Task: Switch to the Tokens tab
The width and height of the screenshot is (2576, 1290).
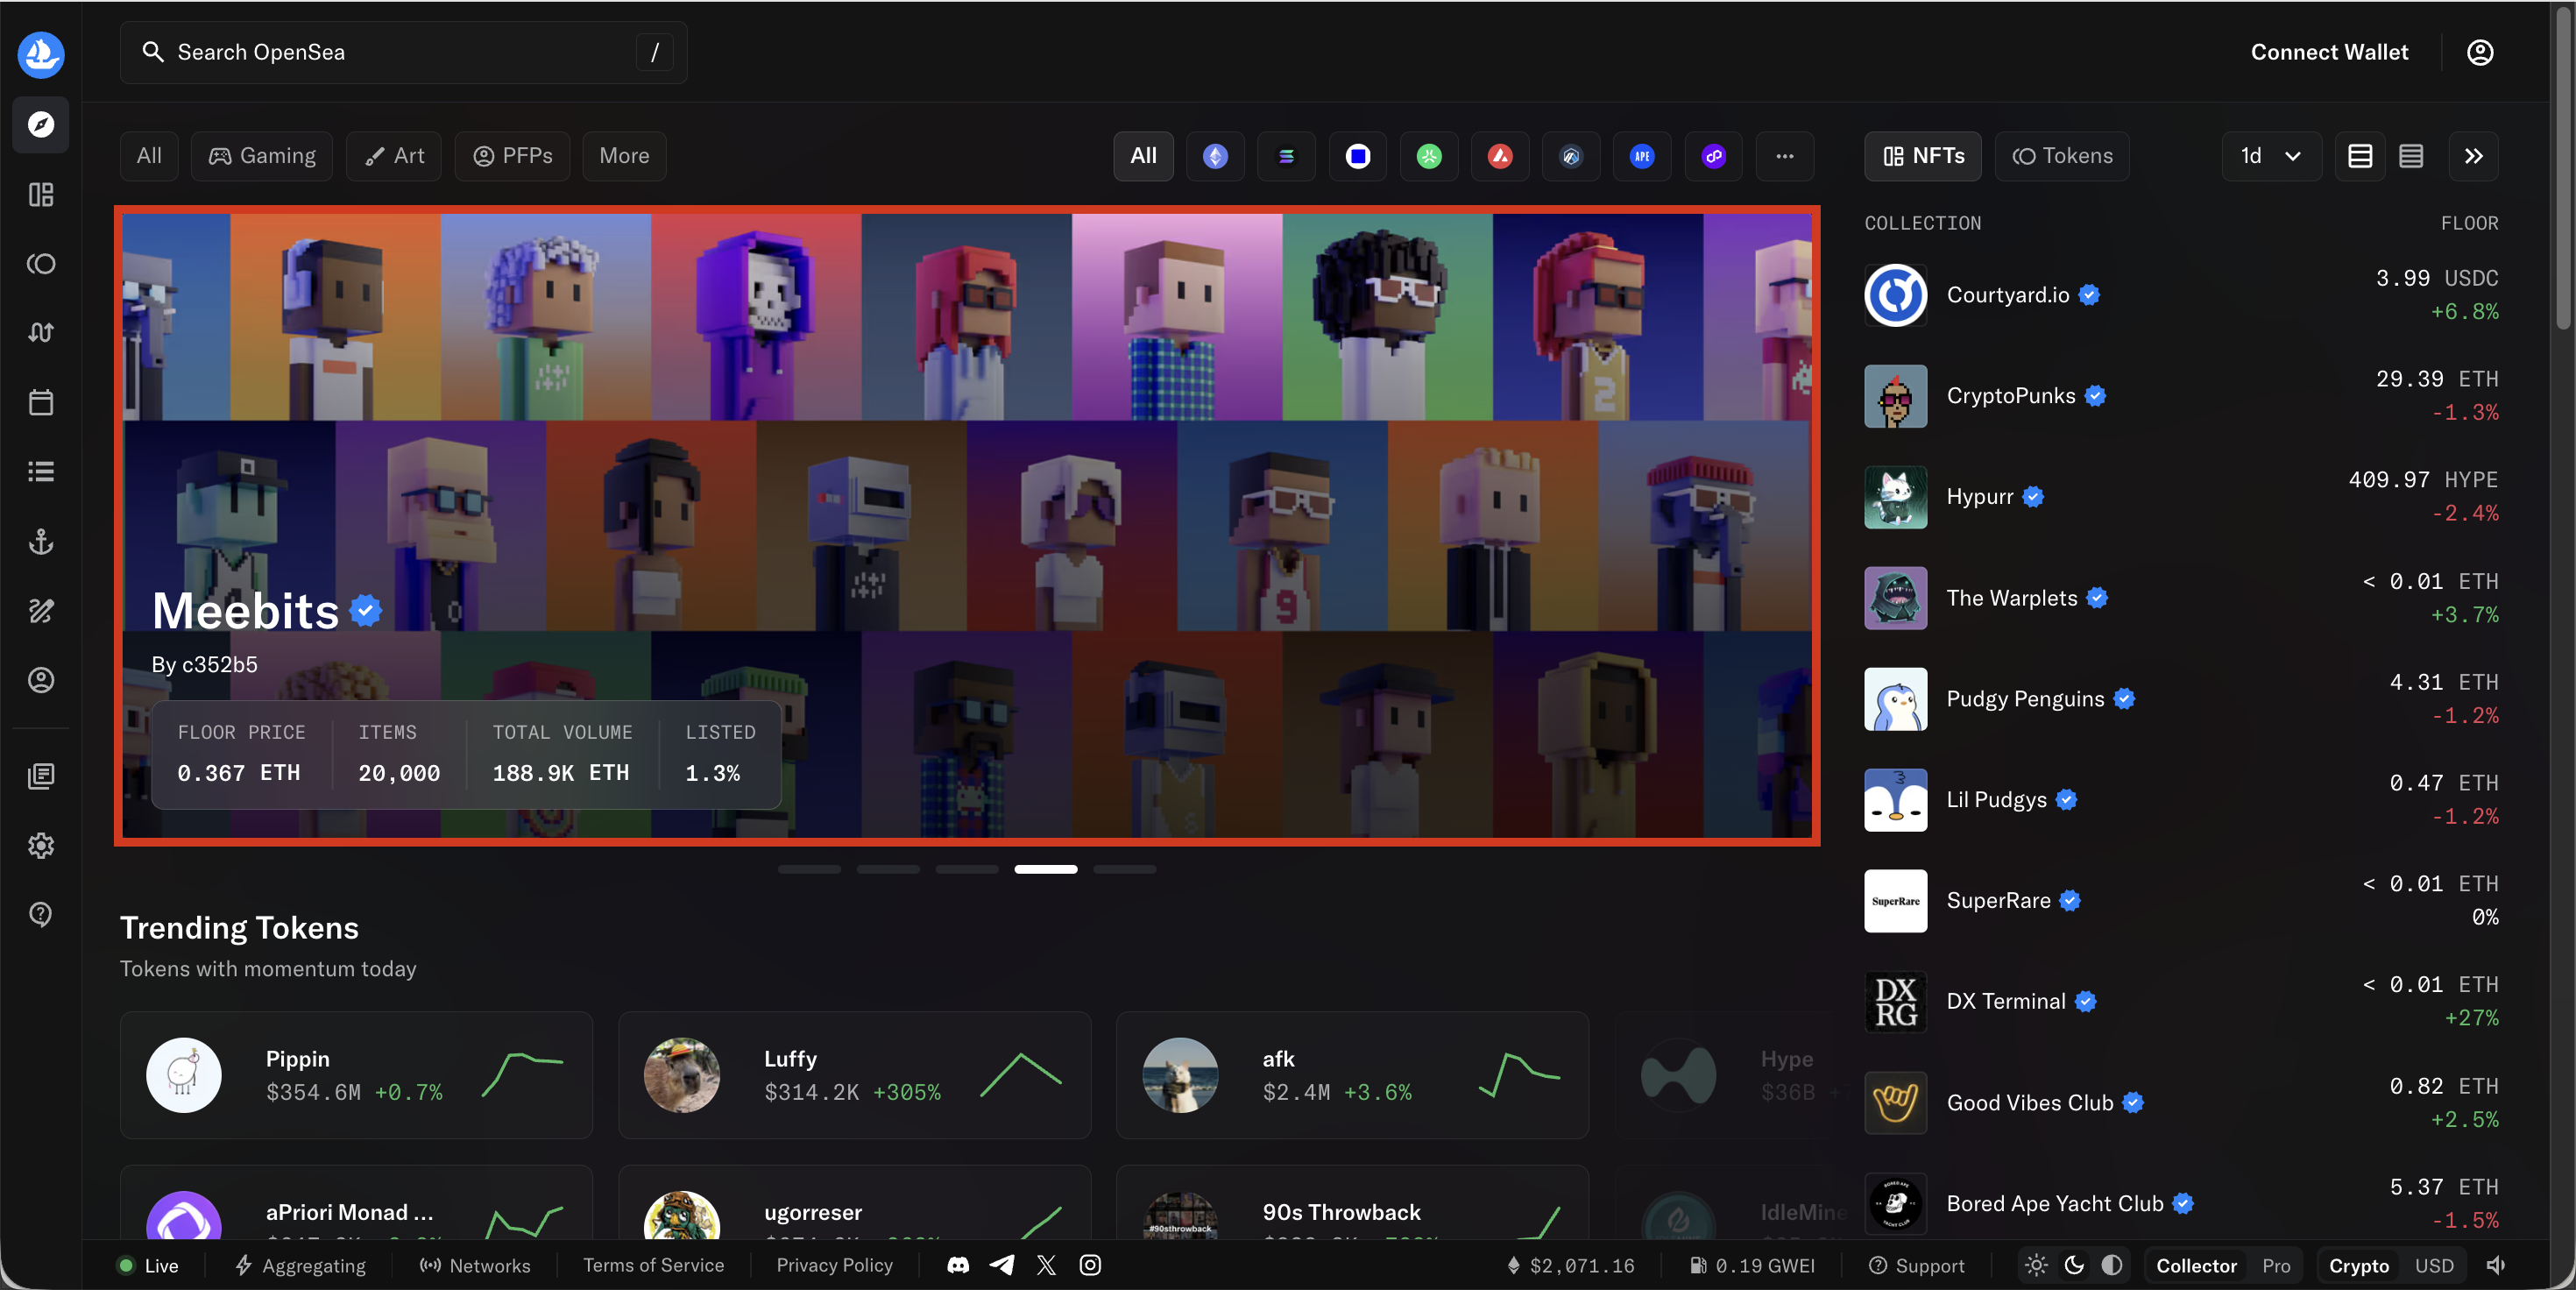Action: (2062, 156)
